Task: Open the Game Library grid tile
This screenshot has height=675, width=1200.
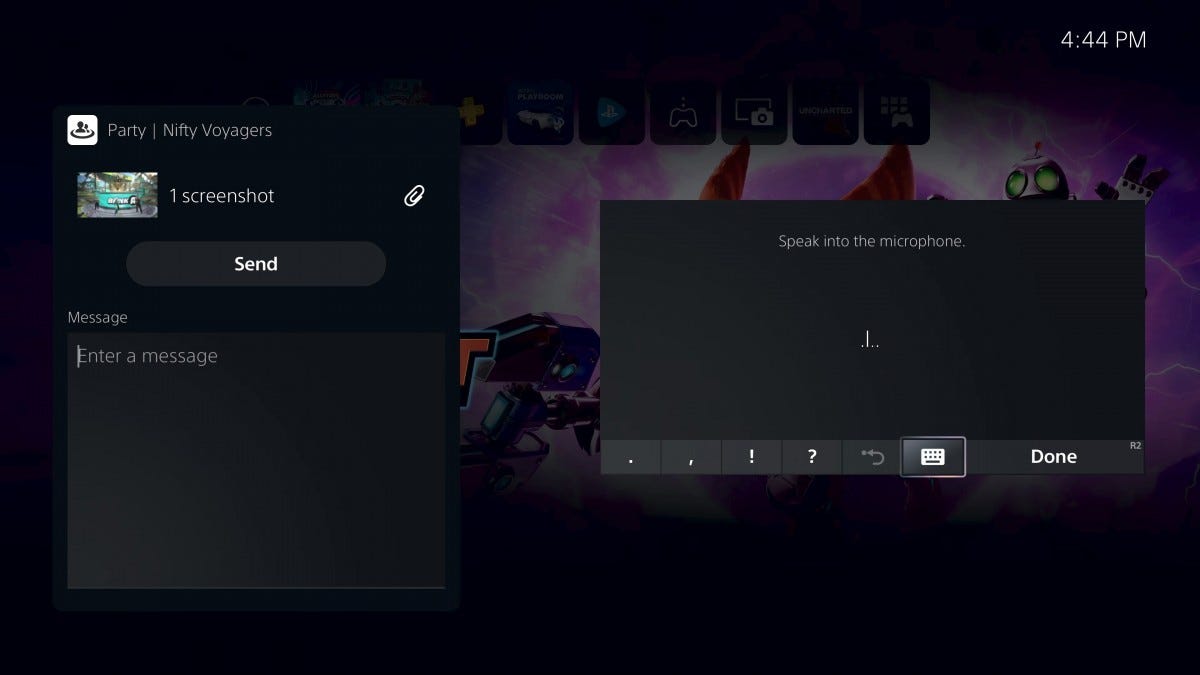Action: [x=897, y=113]
